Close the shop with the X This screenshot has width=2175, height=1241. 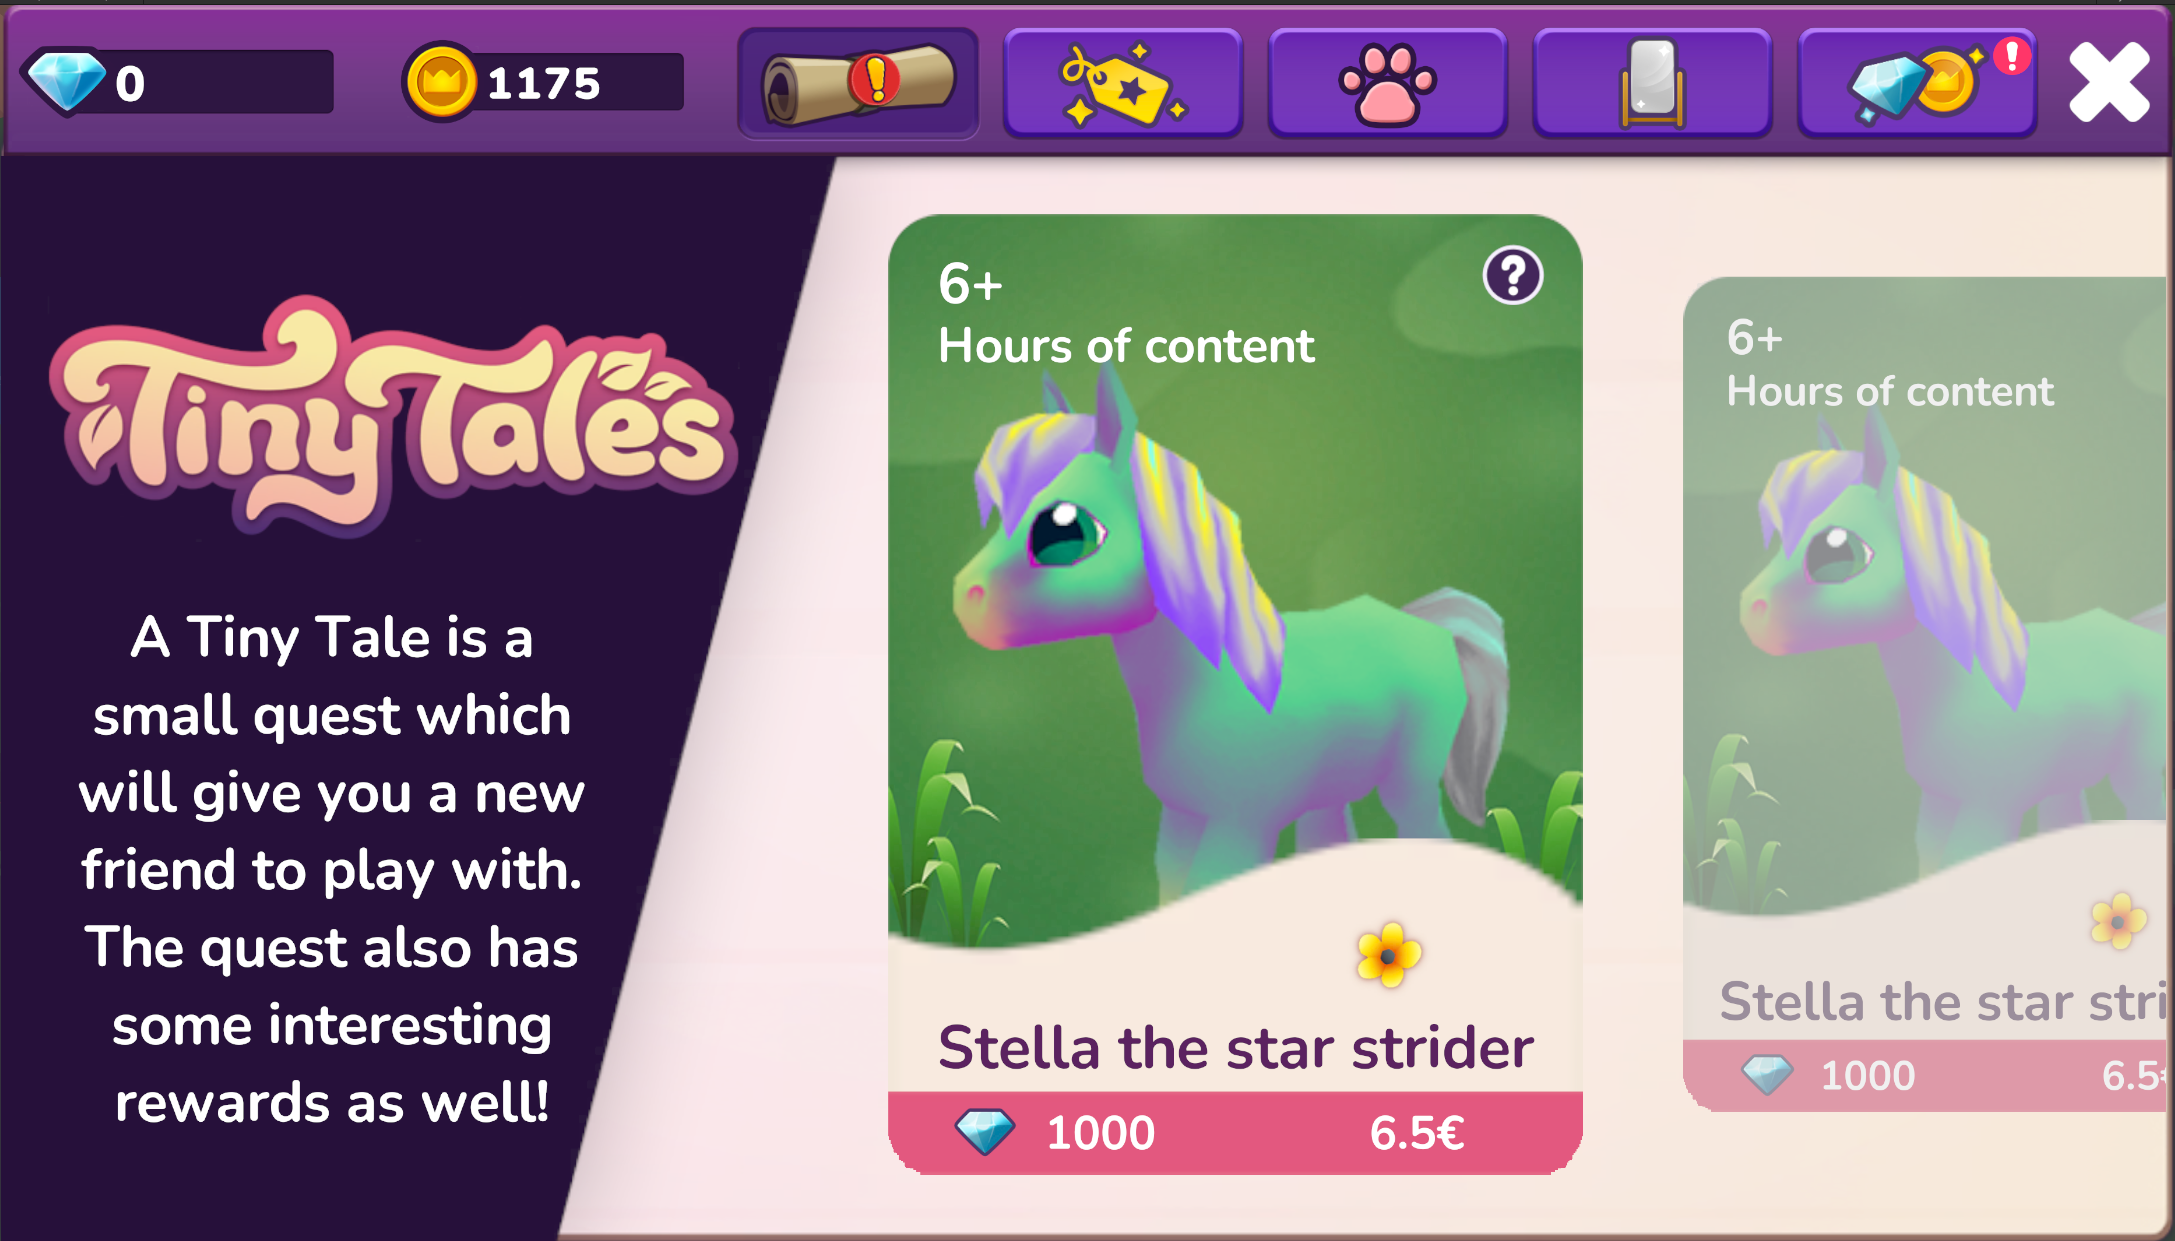coord(2110,83)
